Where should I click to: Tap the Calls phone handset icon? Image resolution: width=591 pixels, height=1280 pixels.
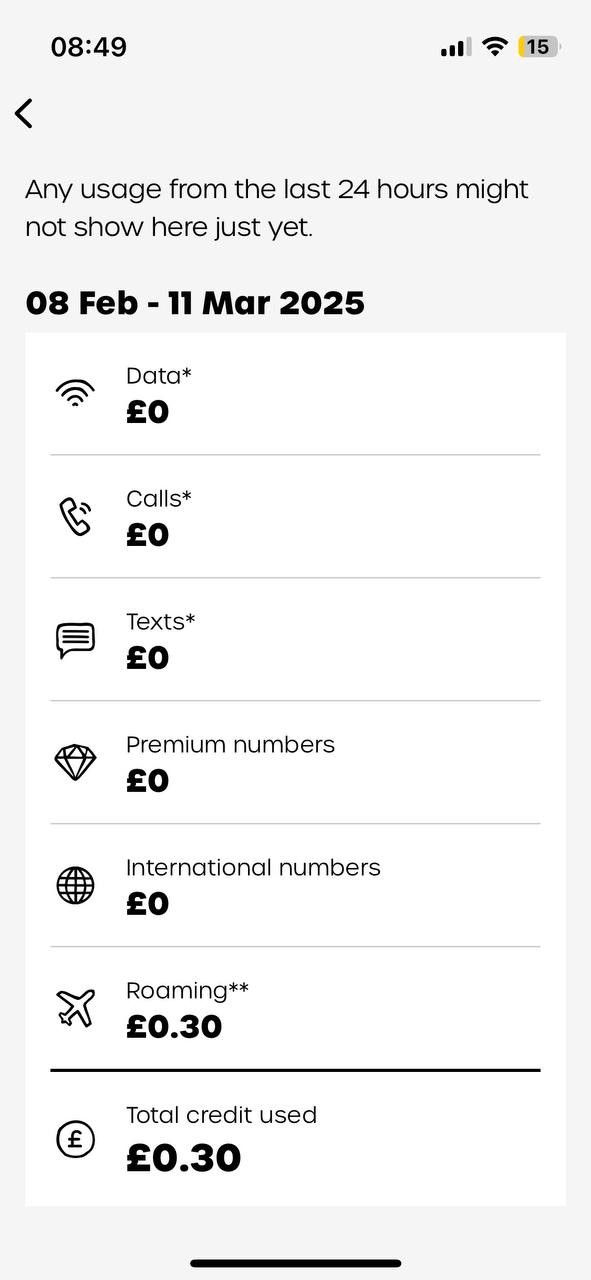point(75,516)
